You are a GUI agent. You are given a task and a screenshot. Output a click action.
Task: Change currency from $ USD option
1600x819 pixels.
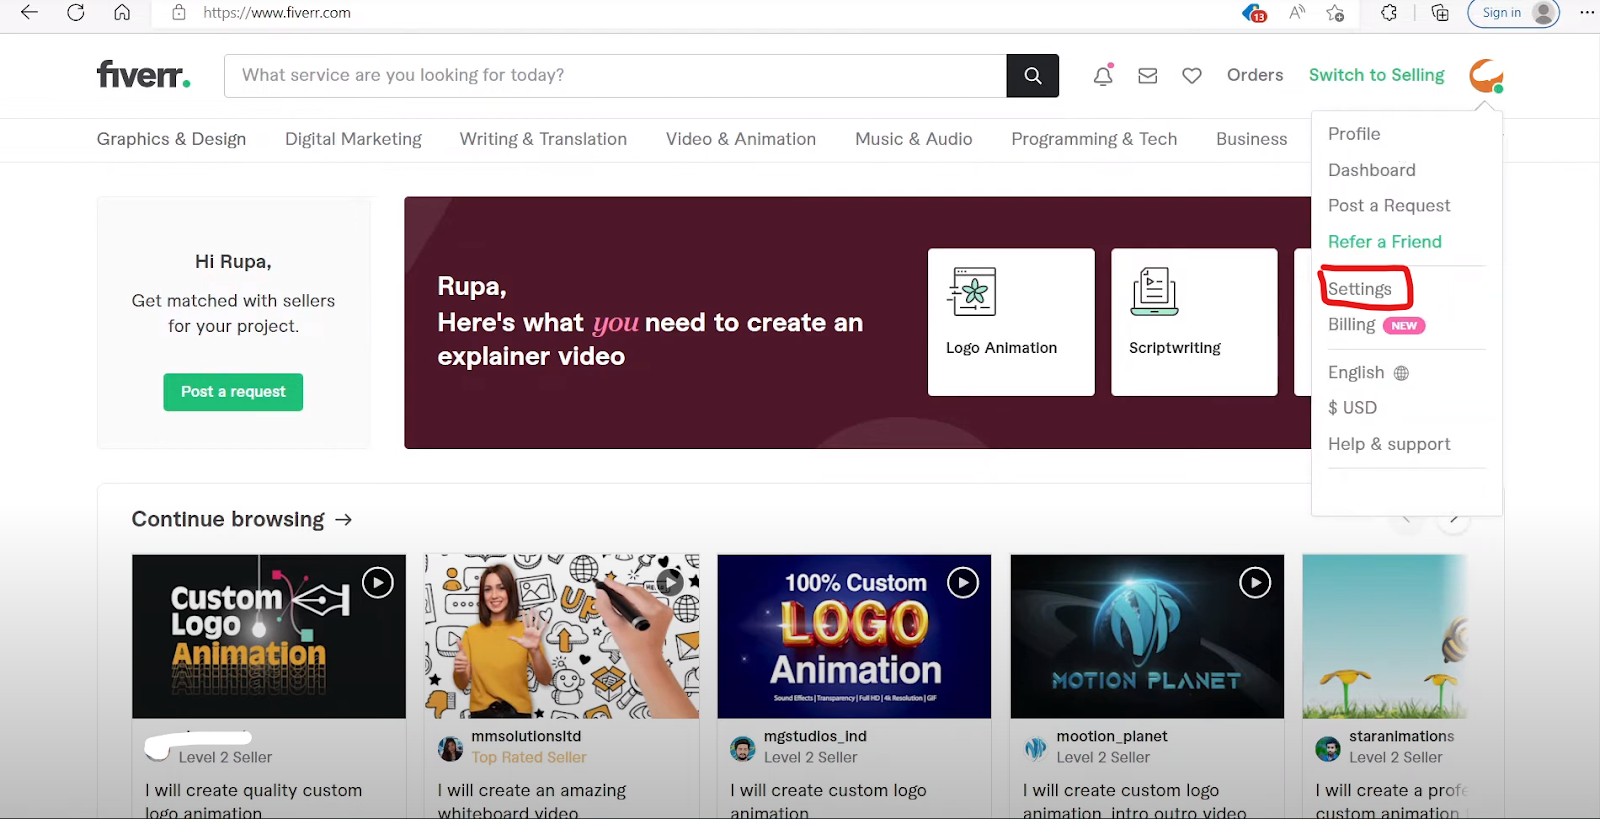1352,408
